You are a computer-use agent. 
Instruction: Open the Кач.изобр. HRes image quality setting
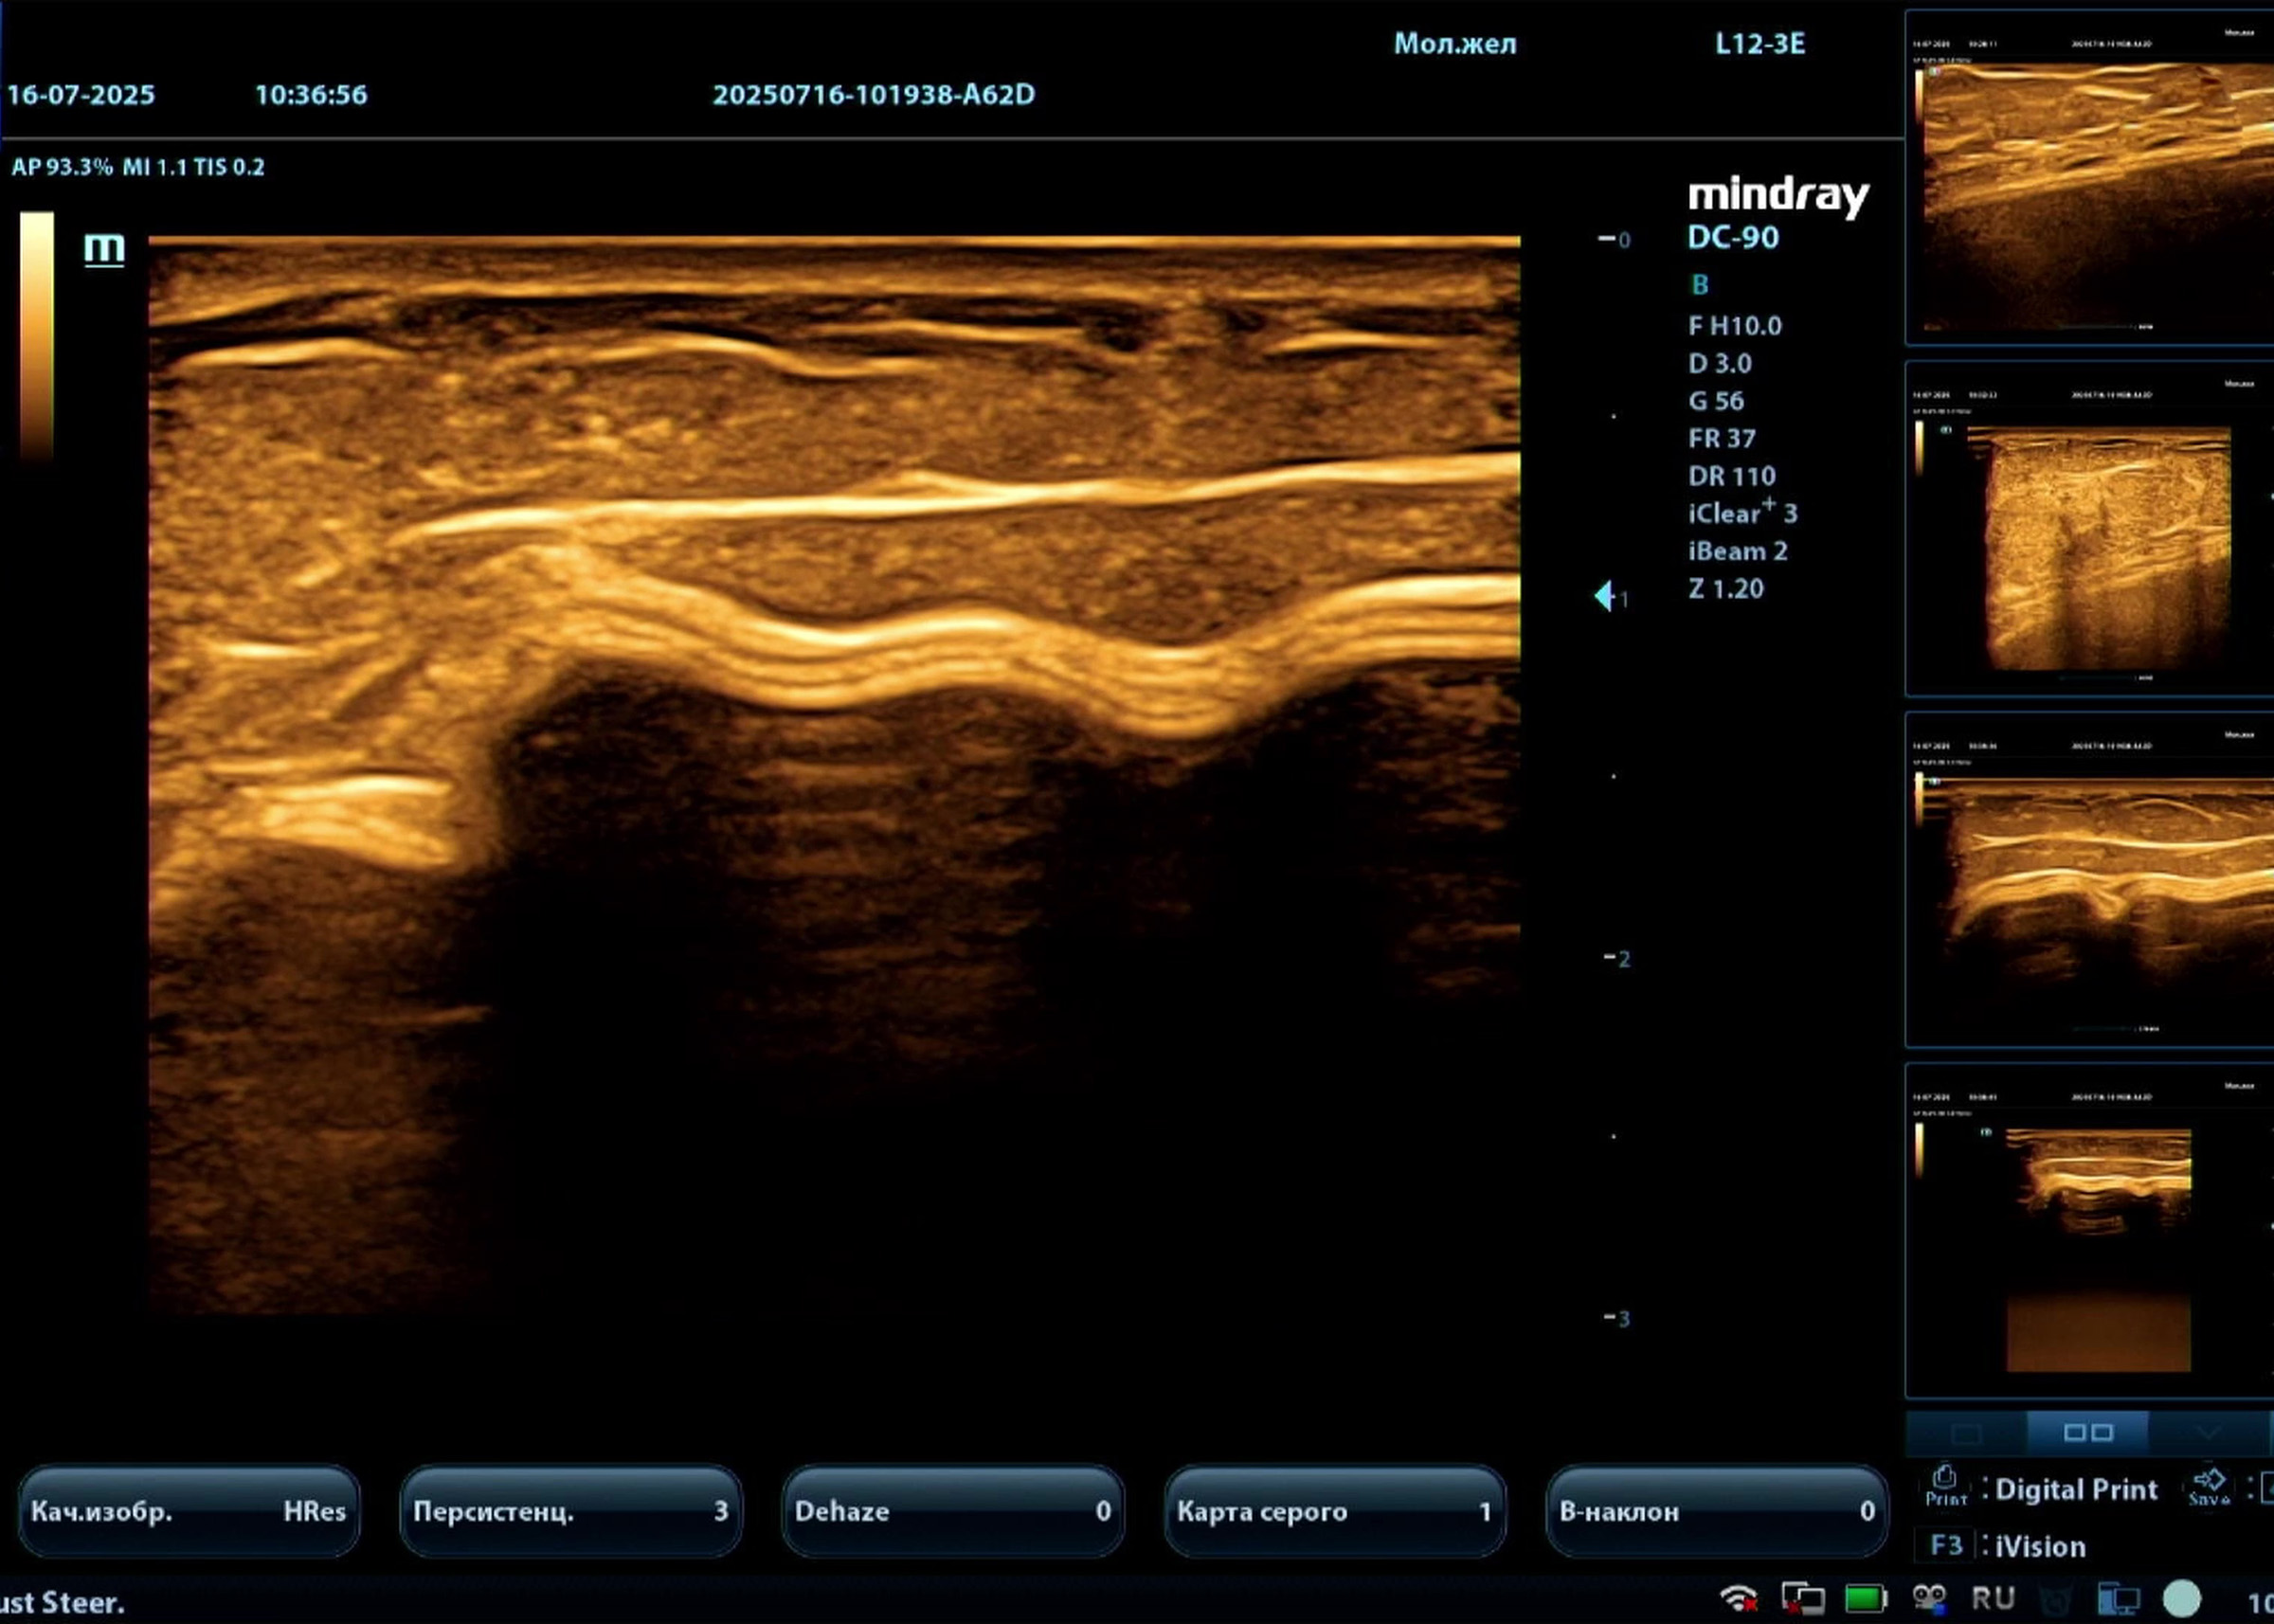click(x=189, y=1511)
